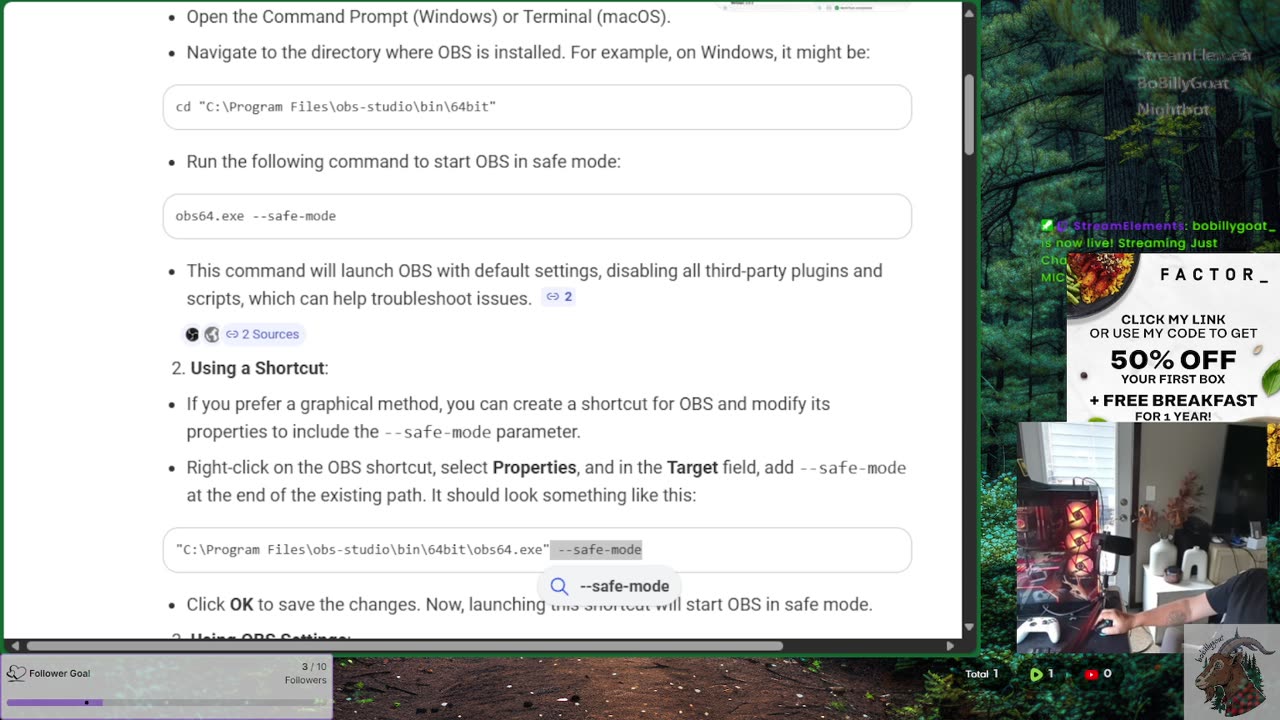Click the vertical scrollbar down arrow
Image resolution: width=1280 pixels, height=720 pixels.
969,627
